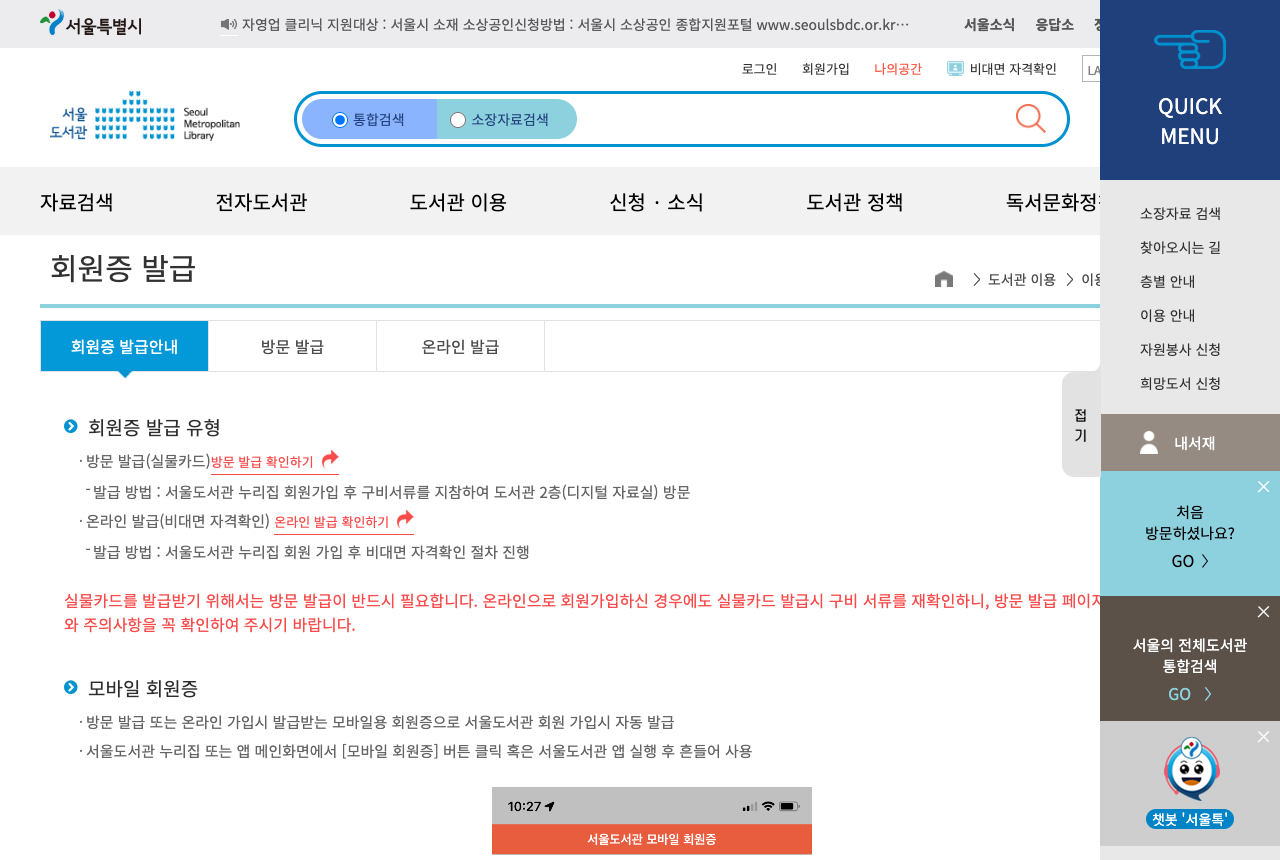Click the 회원증 발급 유형 heading
This screenshot has height=860, width=1280.
[154, 427]
